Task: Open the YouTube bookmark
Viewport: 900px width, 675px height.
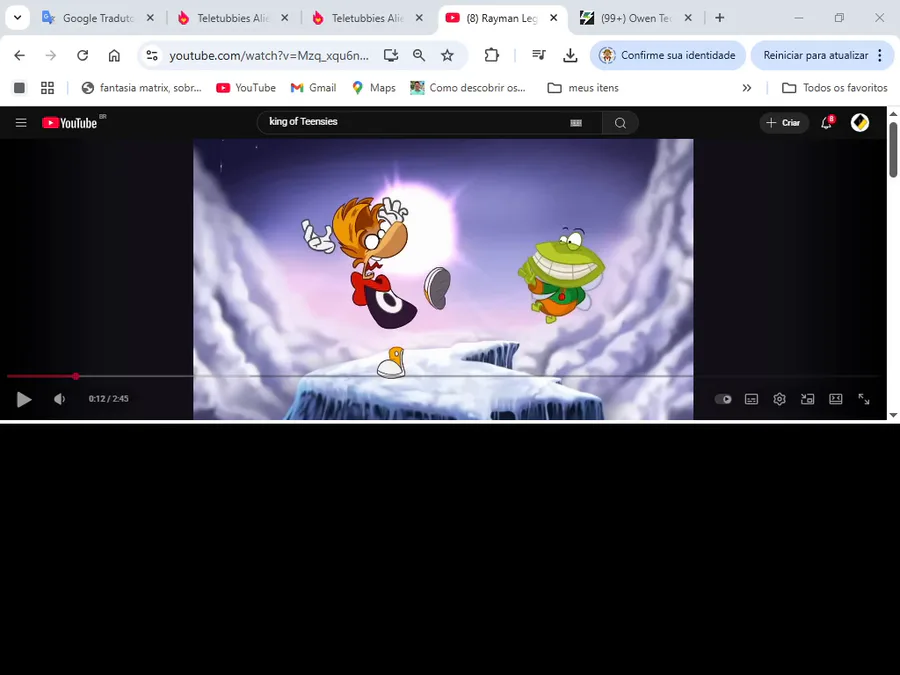Action: [246, 88]
